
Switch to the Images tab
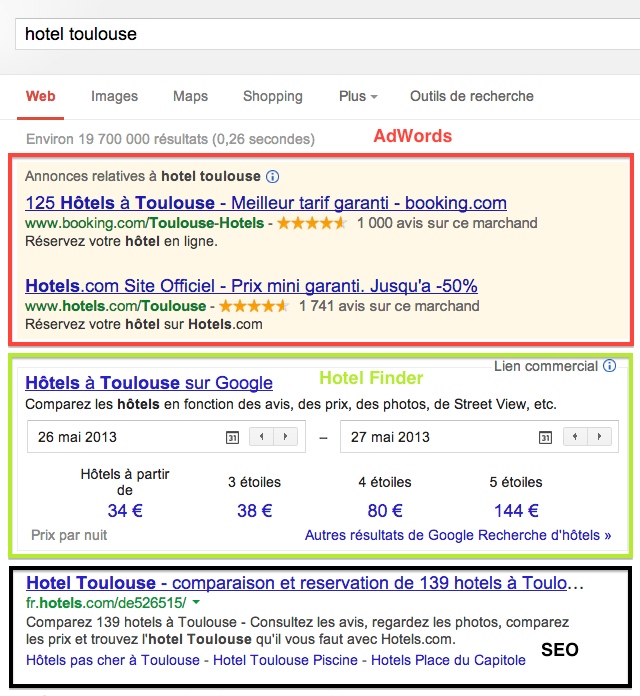coord(115,96)
